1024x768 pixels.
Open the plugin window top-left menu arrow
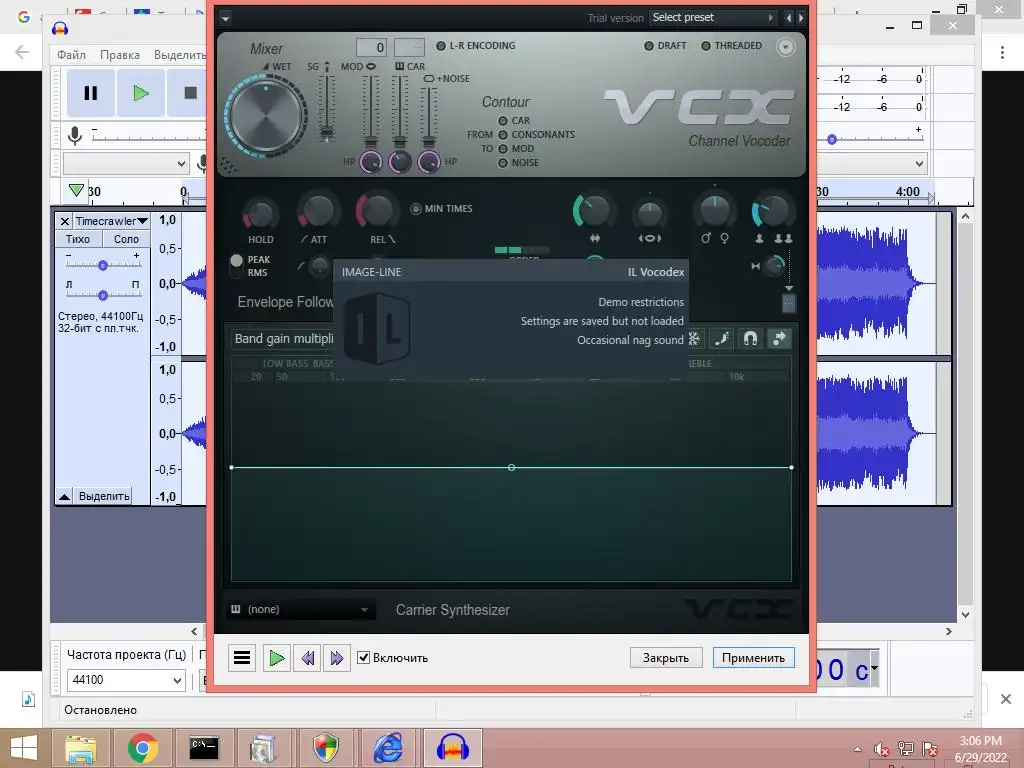click(225, 18)
